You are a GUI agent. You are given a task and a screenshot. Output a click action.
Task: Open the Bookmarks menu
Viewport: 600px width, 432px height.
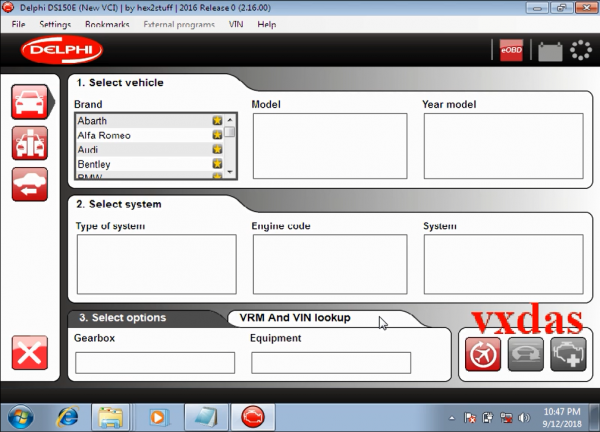107,24
